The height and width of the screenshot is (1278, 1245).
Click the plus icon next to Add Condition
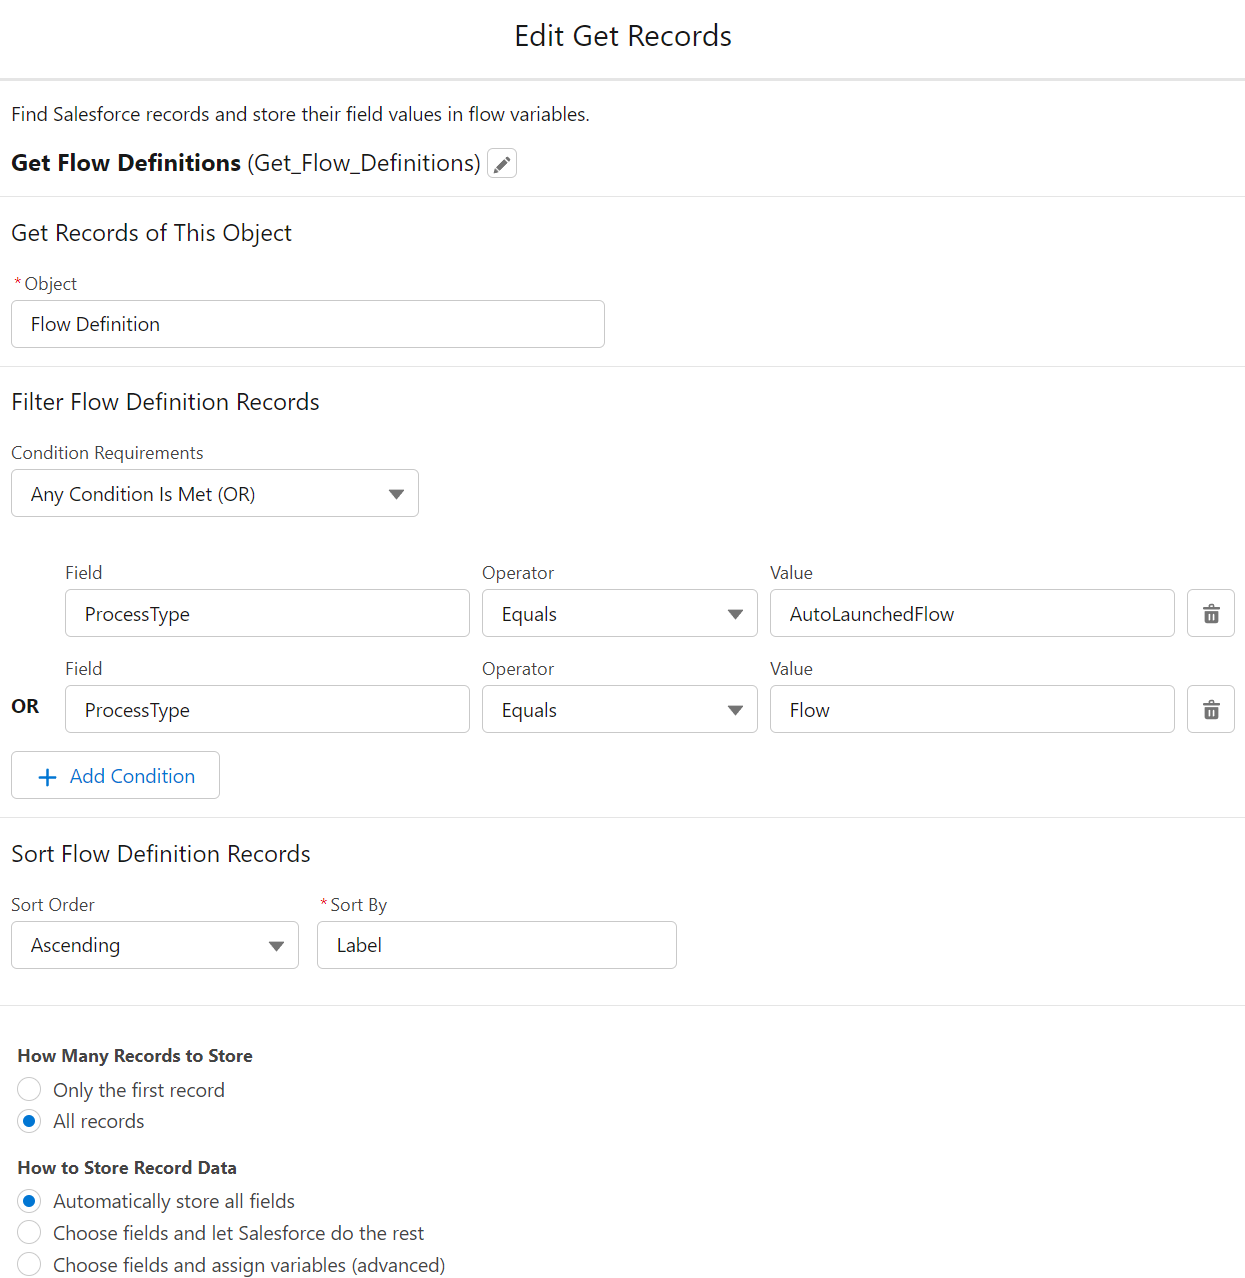pos(46,776)
